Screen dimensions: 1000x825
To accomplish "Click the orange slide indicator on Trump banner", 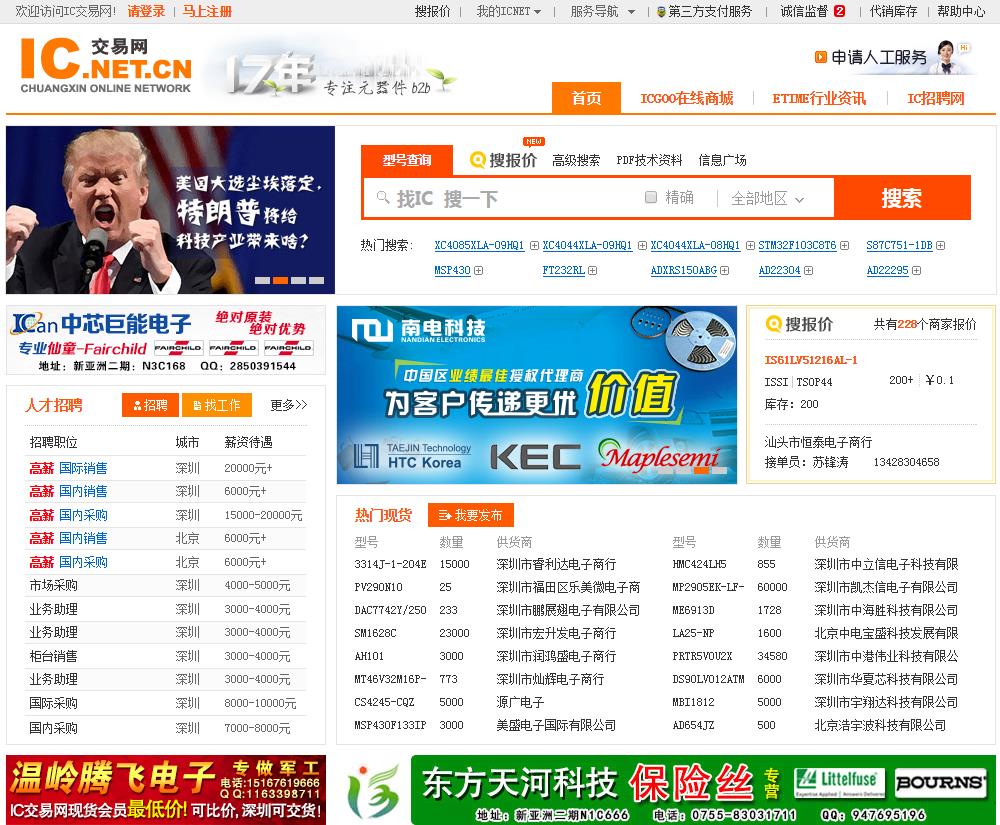I will pos(280,281).
